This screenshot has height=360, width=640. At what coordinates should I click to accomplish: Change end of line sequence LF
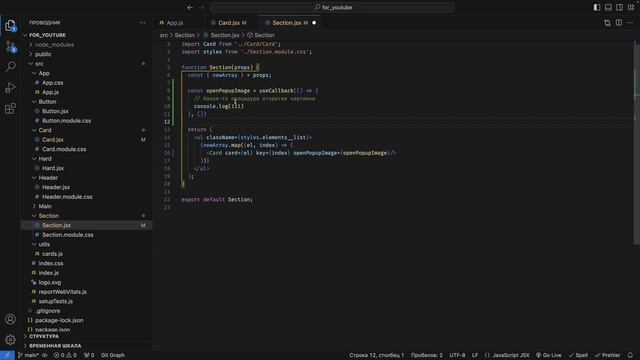[475, 355]
